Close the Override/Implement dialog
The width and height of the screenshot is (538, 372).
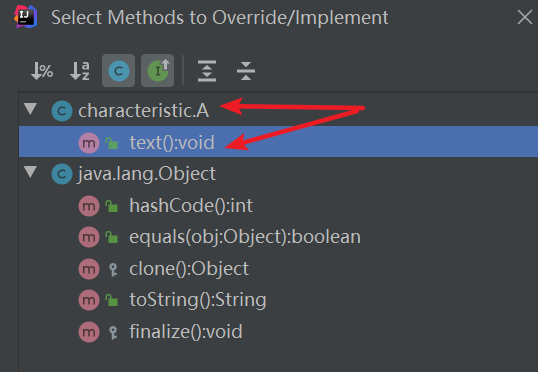(525, 17)
